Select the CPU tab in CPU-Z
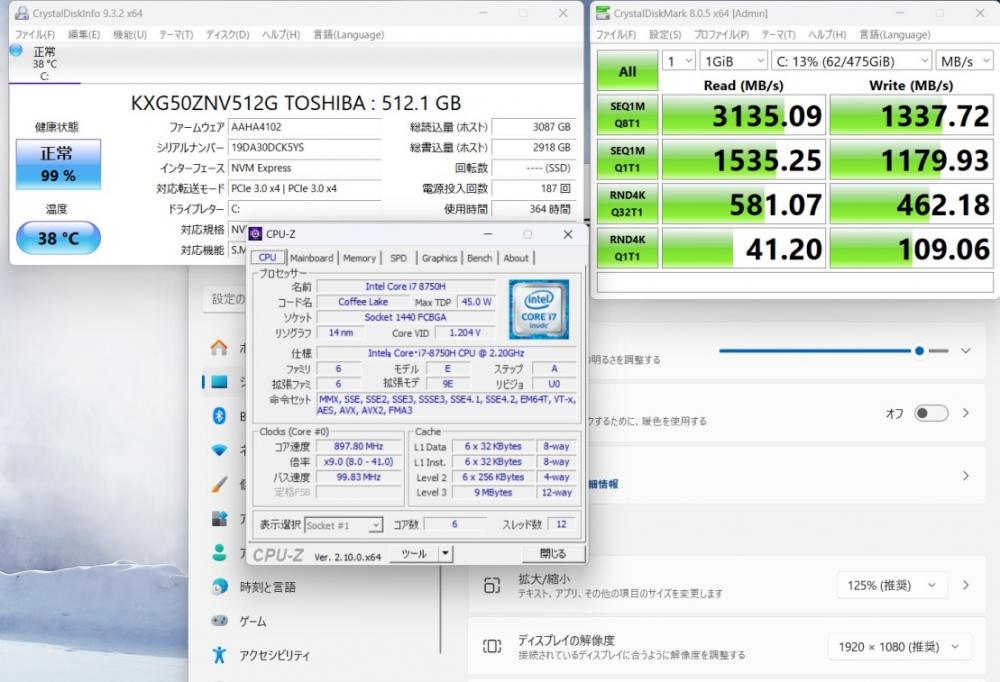This screenshot has height=682, width=1000. (267, 257)
